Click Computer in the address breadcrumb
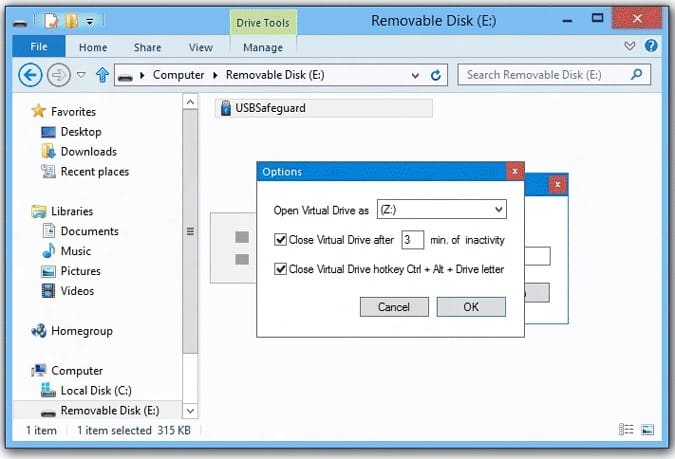The height and width of the screenshot is (459, 675). [x=178, y=75]
